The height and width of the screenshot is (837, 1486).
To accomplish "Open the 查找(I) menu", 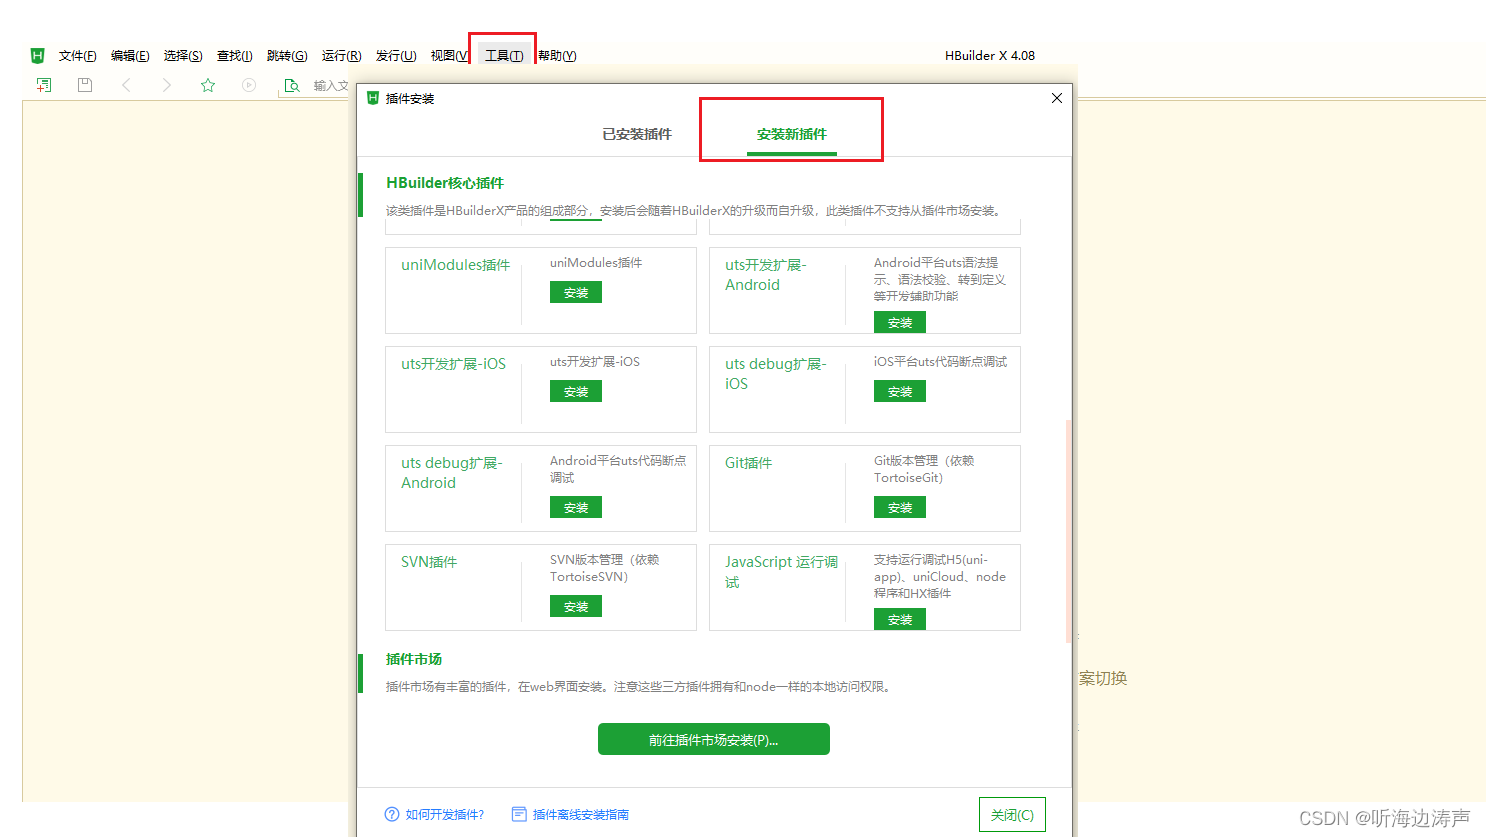I will pos(234,56).
